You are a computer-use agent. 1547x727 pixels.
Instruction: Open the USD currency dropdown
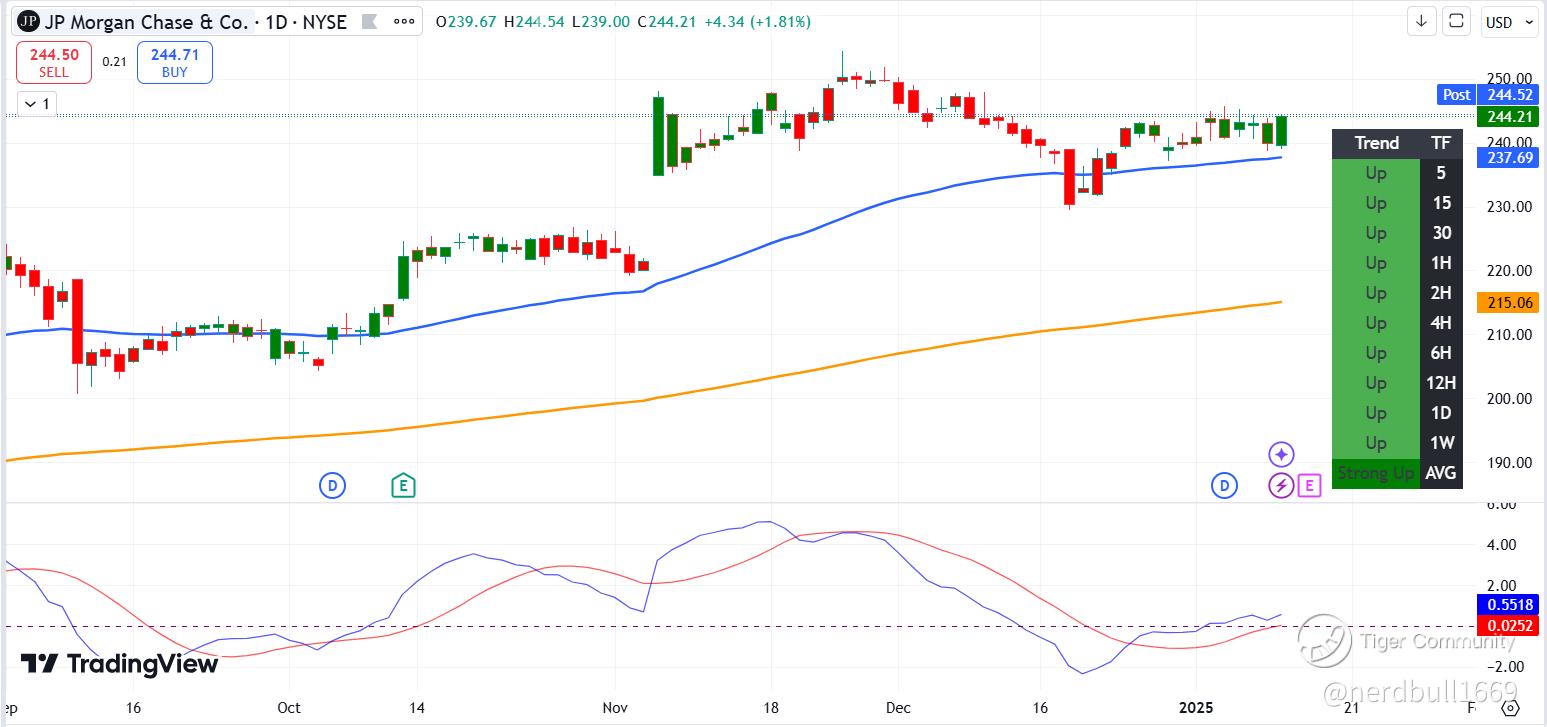tap(1509, 21)
